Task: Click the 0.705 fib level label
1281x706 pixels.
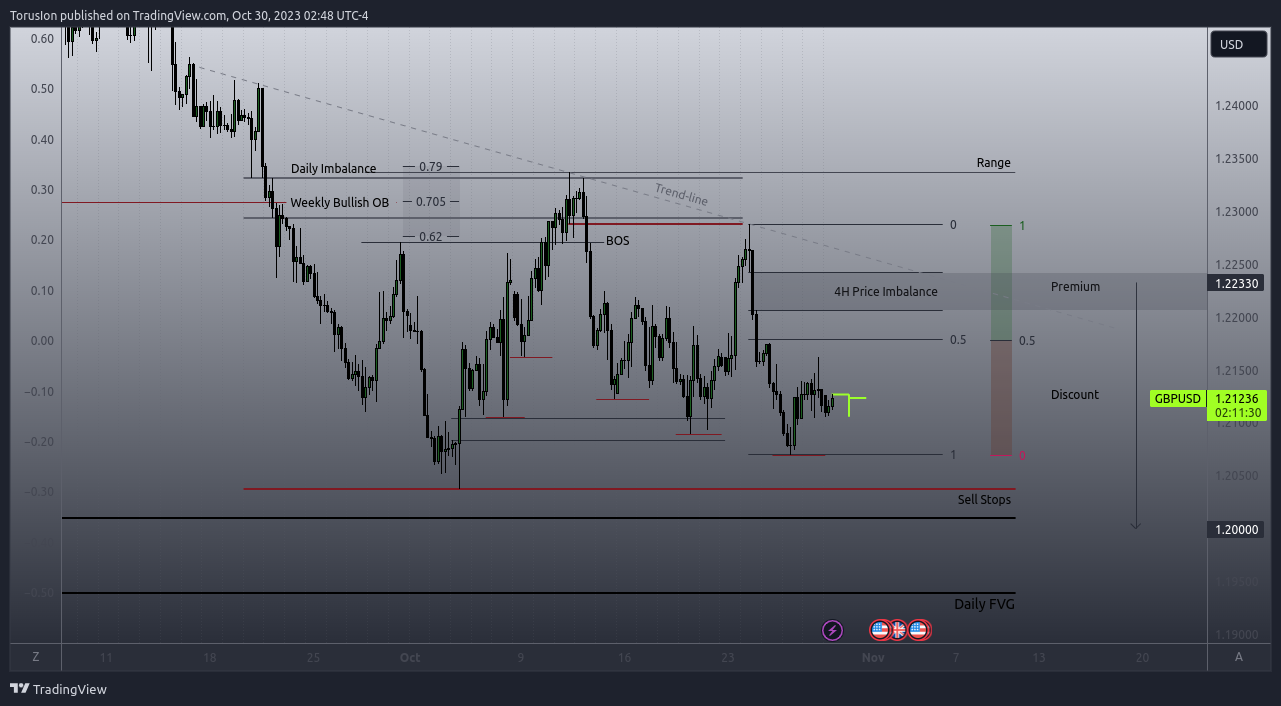Action: click(x=430, y=202)
